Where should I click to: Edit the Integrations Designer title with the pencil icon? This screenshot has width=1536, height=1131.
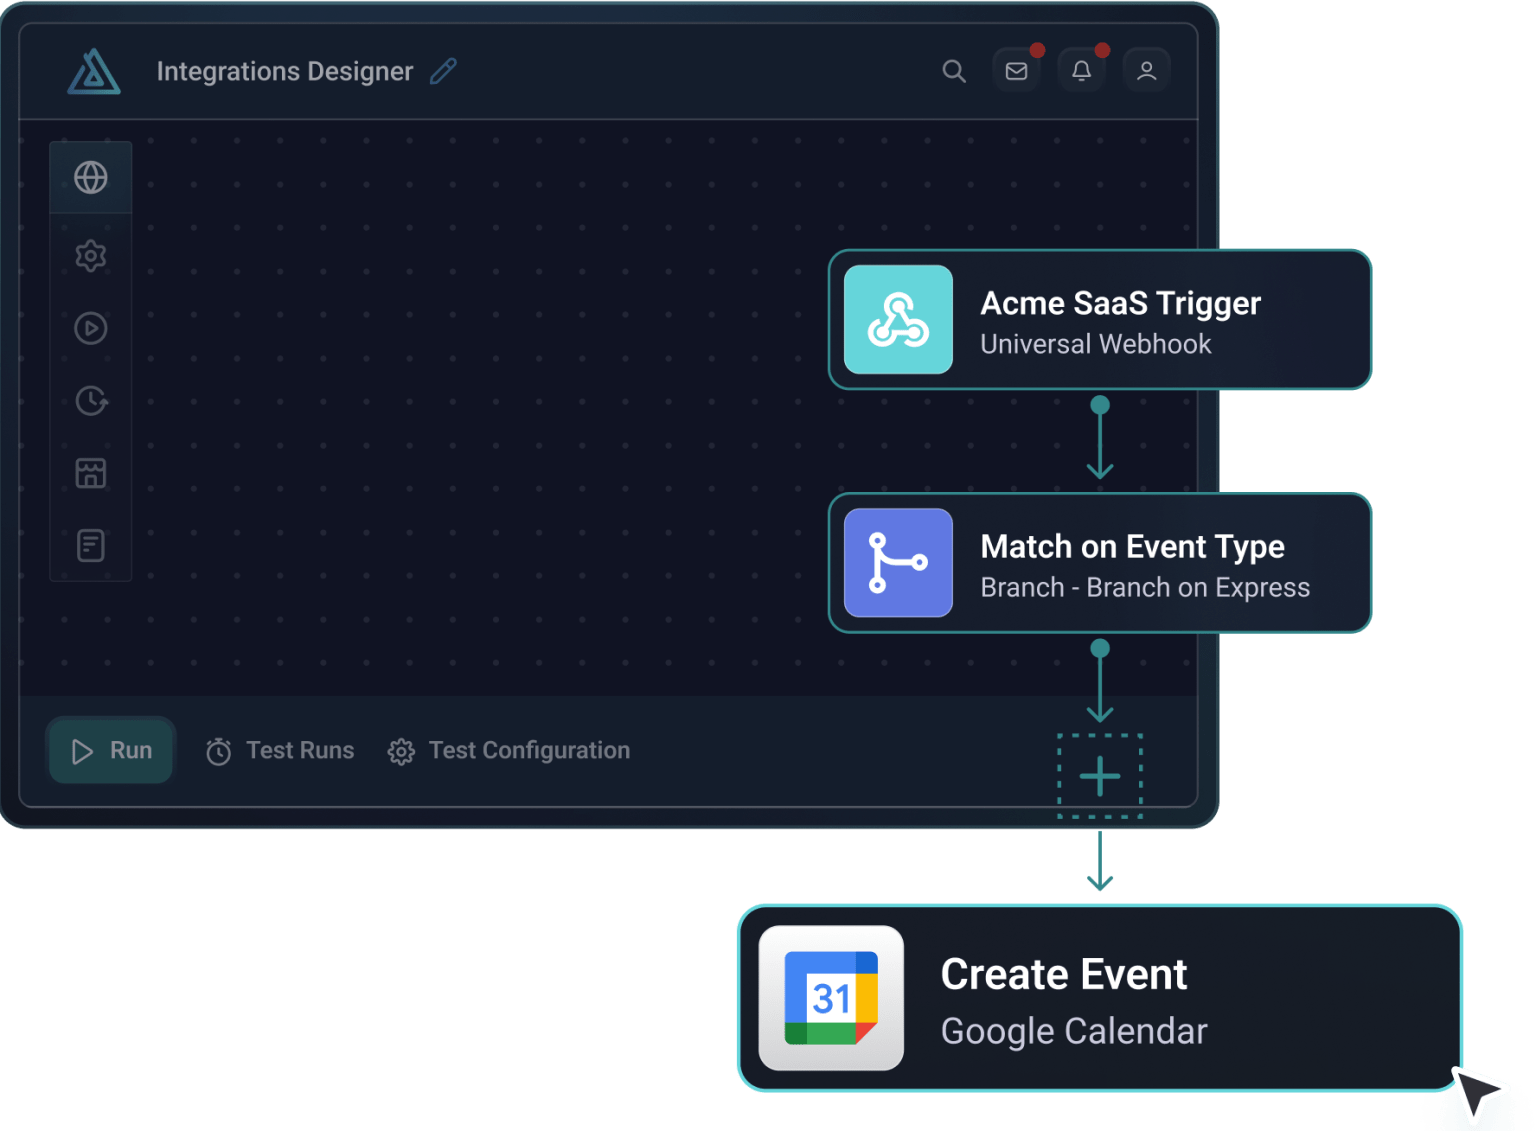[x=443, y=71]
